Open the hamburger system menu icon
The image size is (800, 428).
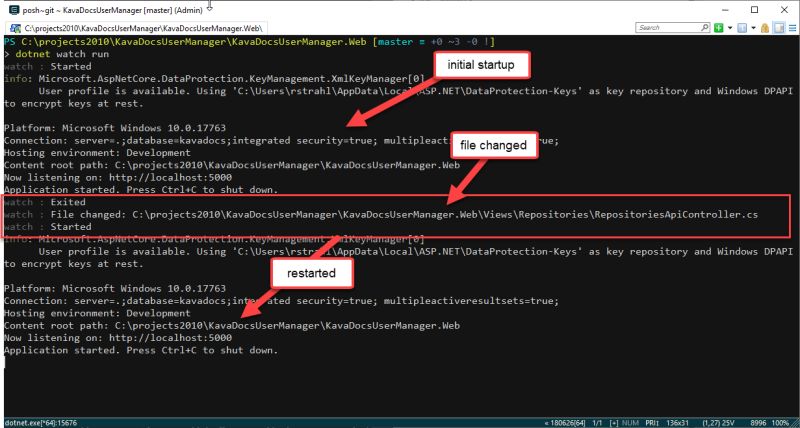point(793,28)
